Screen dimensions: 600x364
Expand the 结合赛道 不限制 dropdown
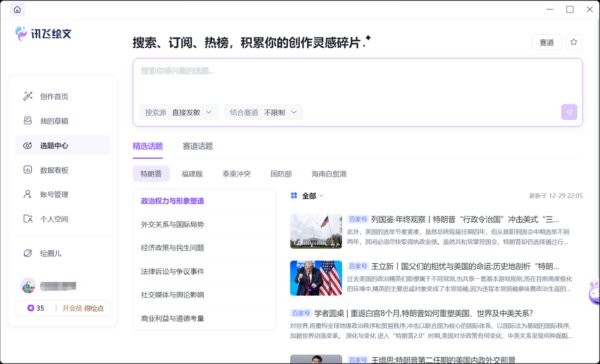(263, 112)
